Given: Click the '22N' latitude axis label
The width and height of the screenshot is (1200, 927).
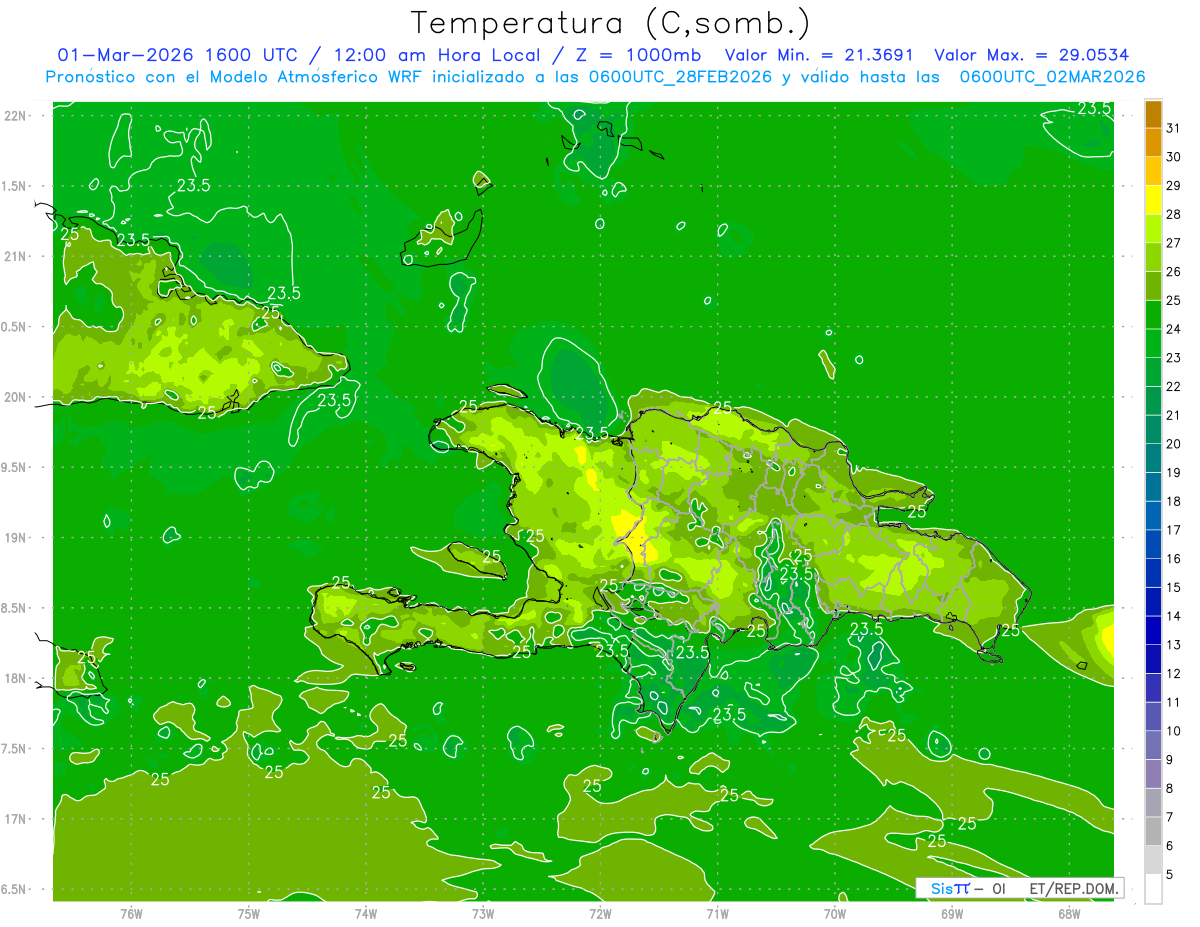Looking at the screenshot, I should pyautogui.click(x=15, y=116).
